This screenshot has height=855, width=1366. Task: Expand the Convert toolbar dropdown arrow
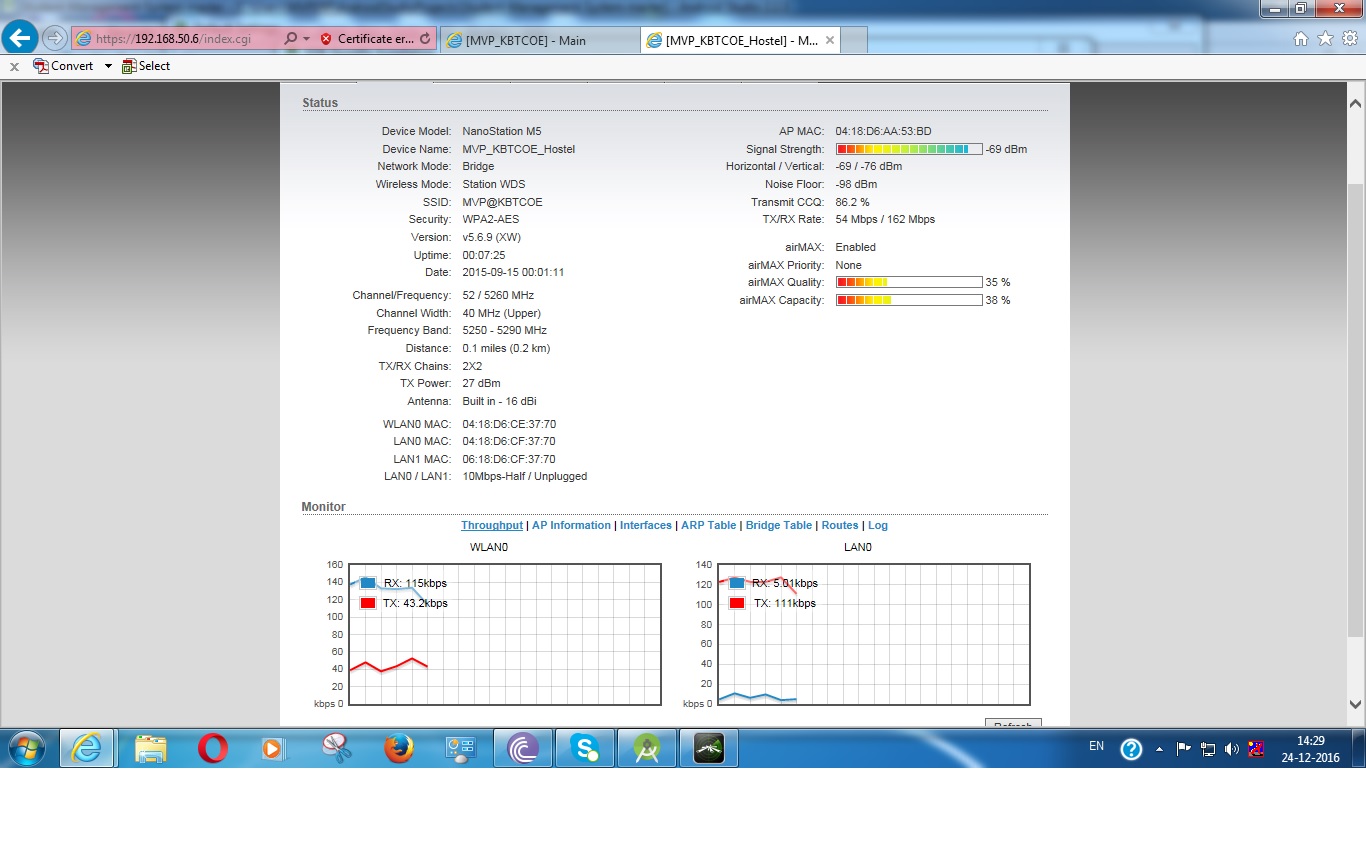tap(108, 66)
